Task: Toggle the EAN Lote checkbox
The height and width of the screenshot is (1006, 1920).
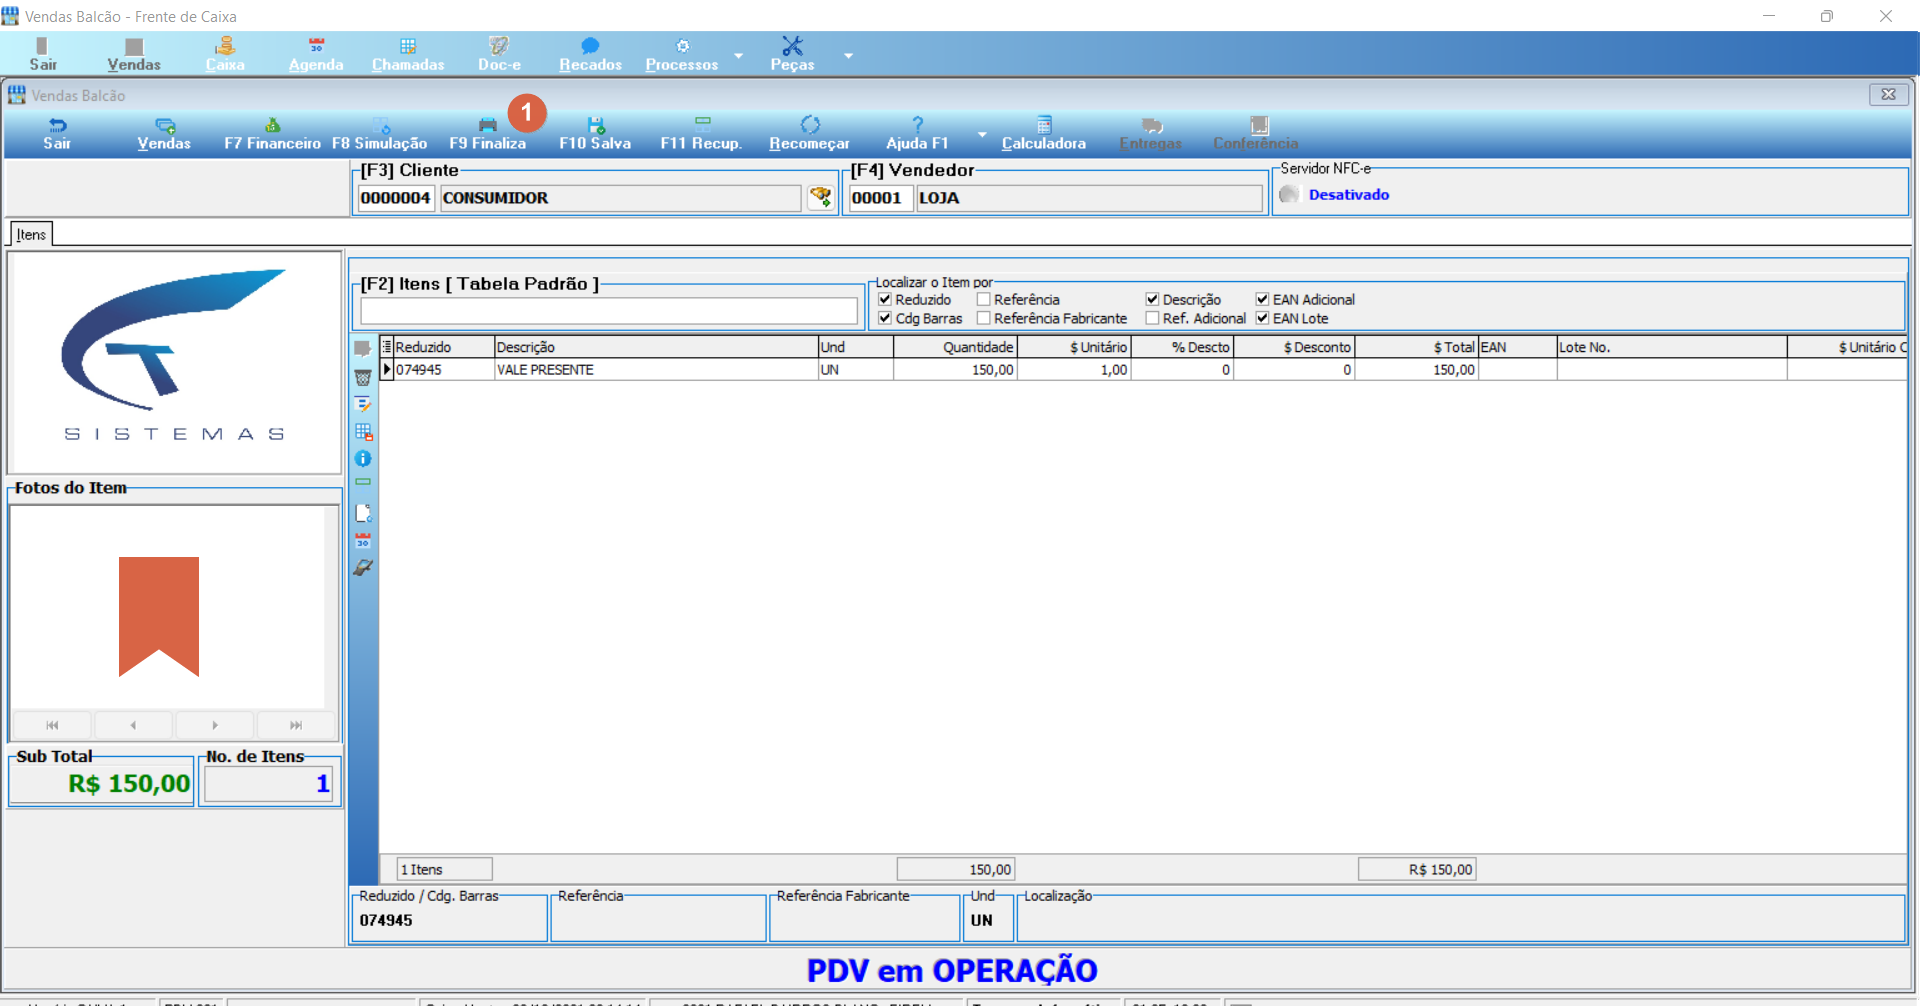Action: [1262, 318]
